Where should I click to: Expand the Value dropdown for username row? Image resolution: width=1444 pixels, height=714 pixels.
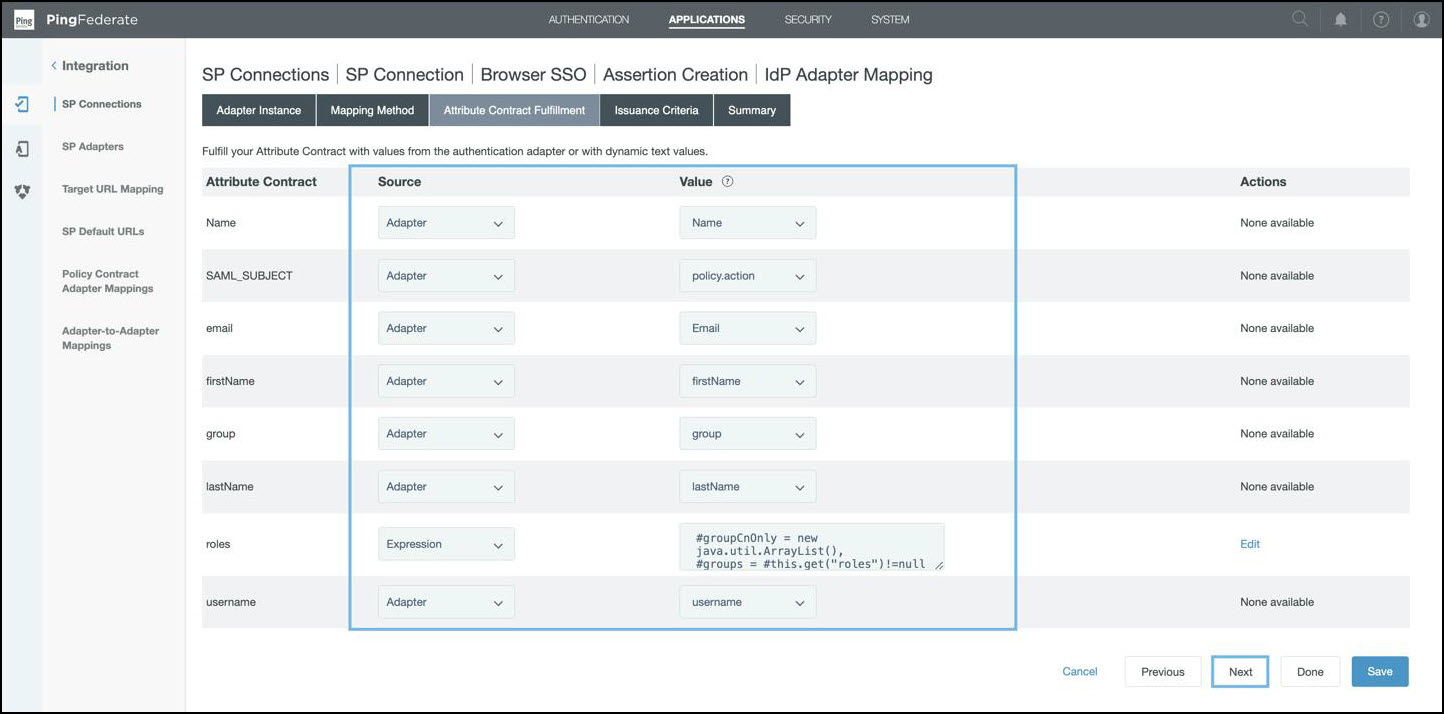click(747, 602)
